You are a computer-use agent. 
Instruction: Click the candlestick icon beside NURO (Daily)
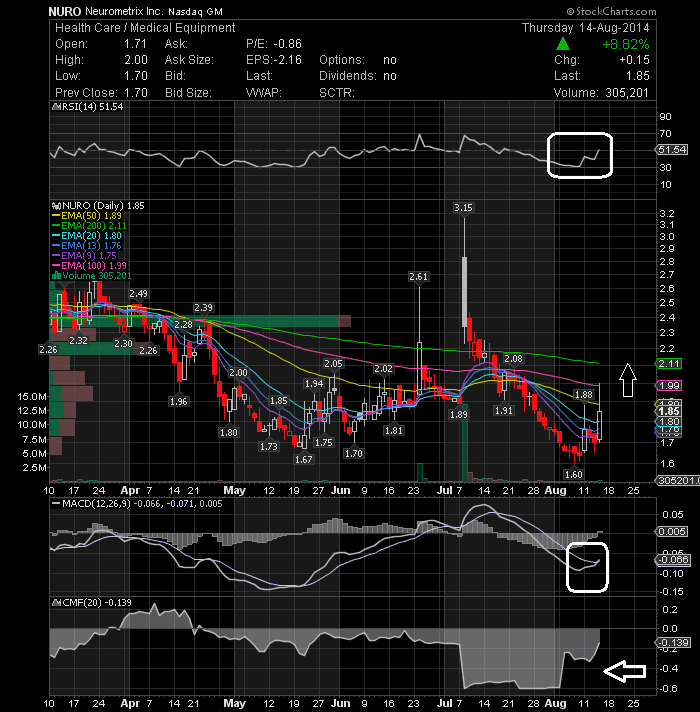(x=57, y=206)
